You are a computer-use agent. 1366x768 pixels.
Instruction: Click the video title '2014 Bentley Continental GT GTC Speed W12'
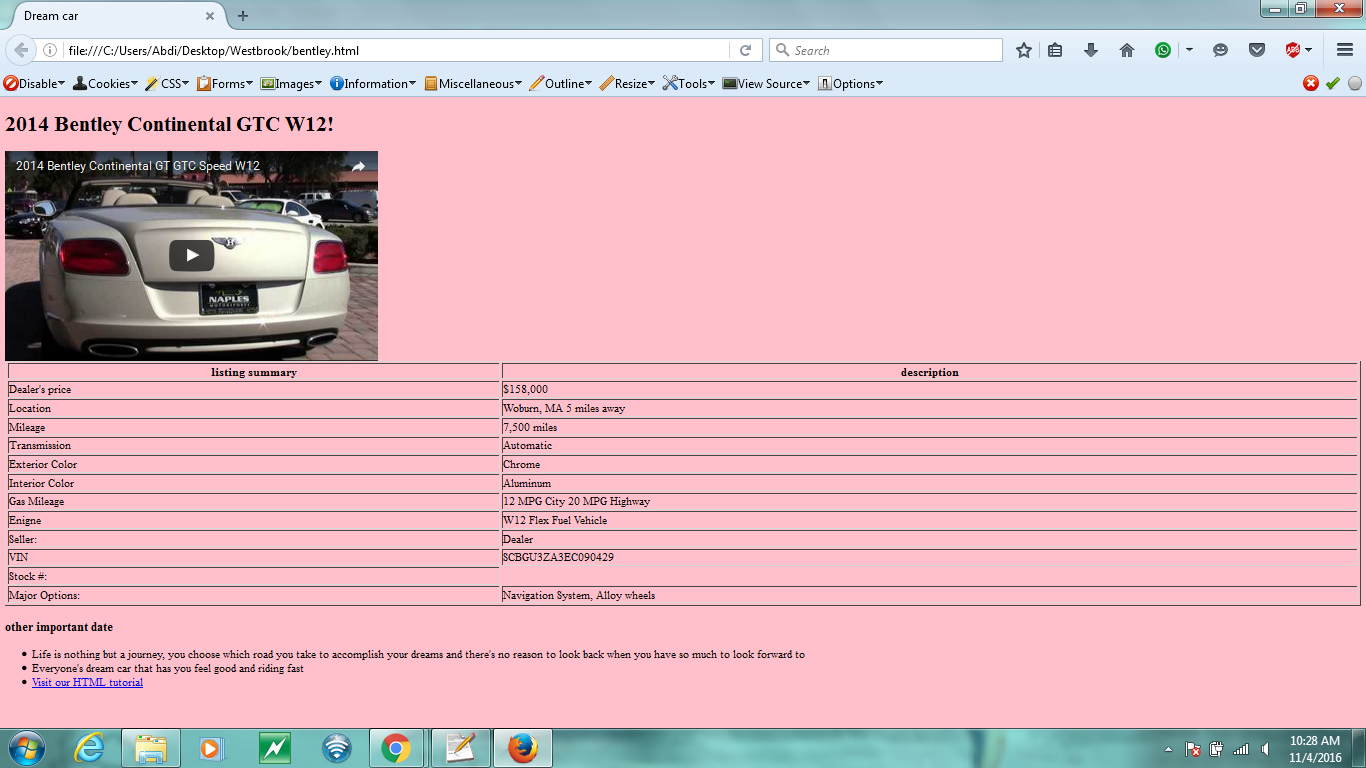(138, 166)
